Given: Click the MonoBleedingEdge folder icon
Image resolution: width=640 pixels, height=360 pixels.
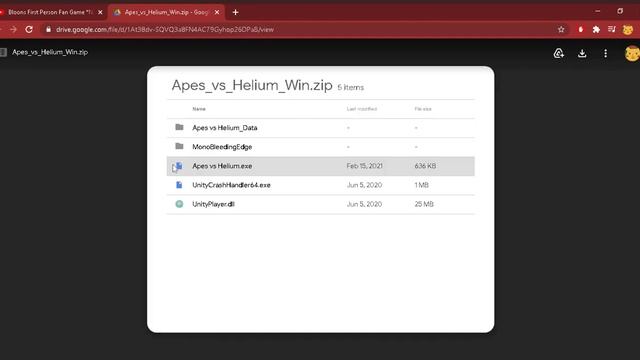Looking at the screenshot, I should 179,146.
